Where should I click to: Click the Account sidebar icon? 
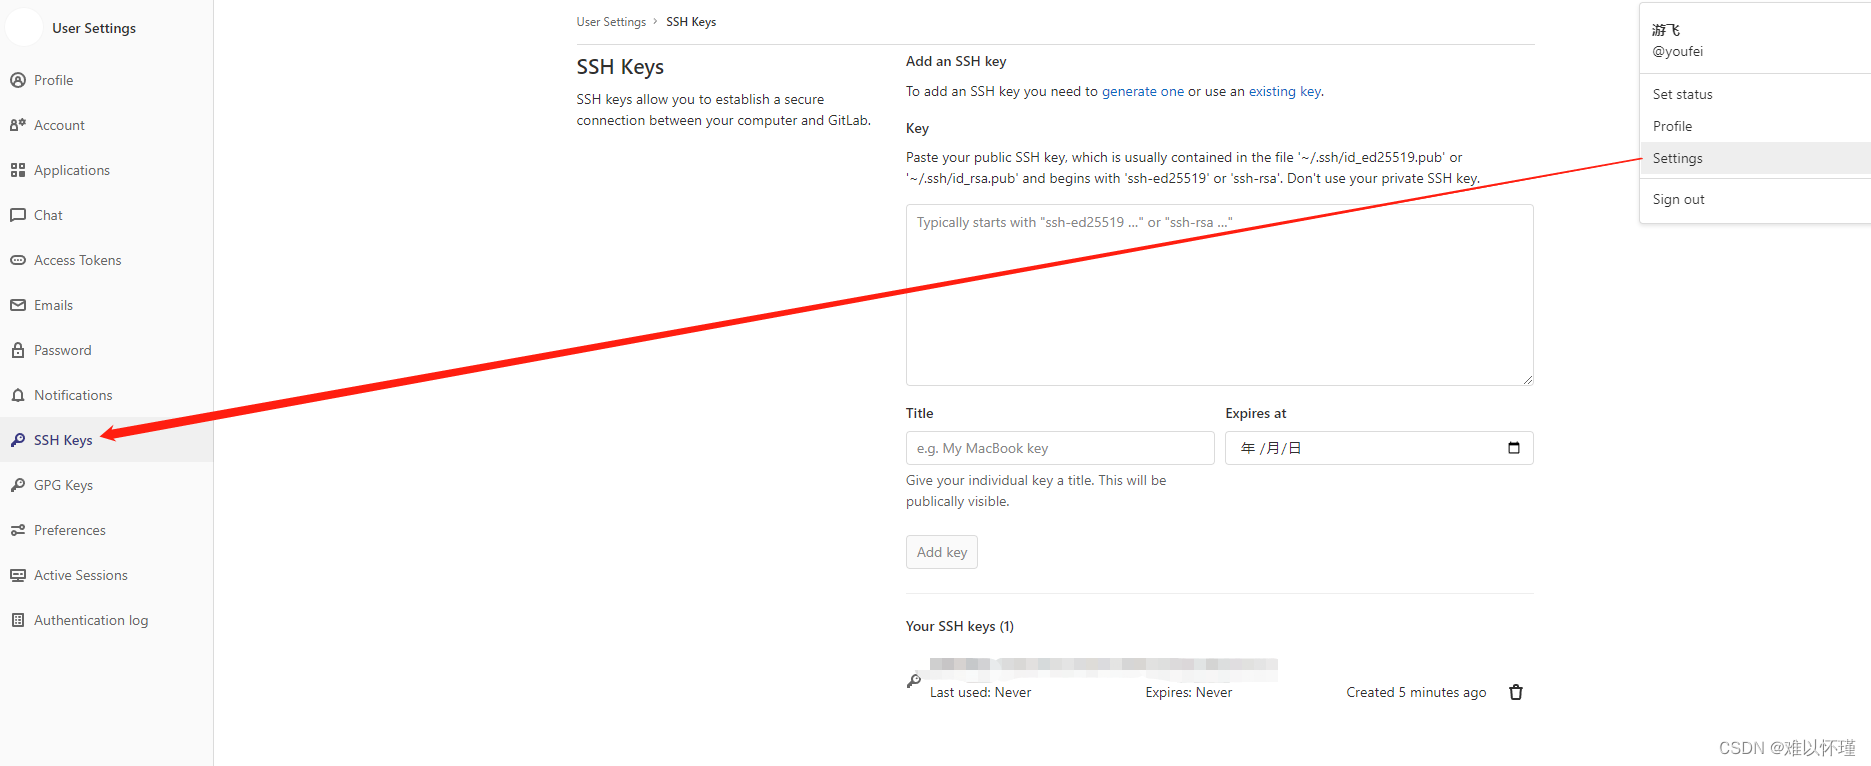(18, 125)
